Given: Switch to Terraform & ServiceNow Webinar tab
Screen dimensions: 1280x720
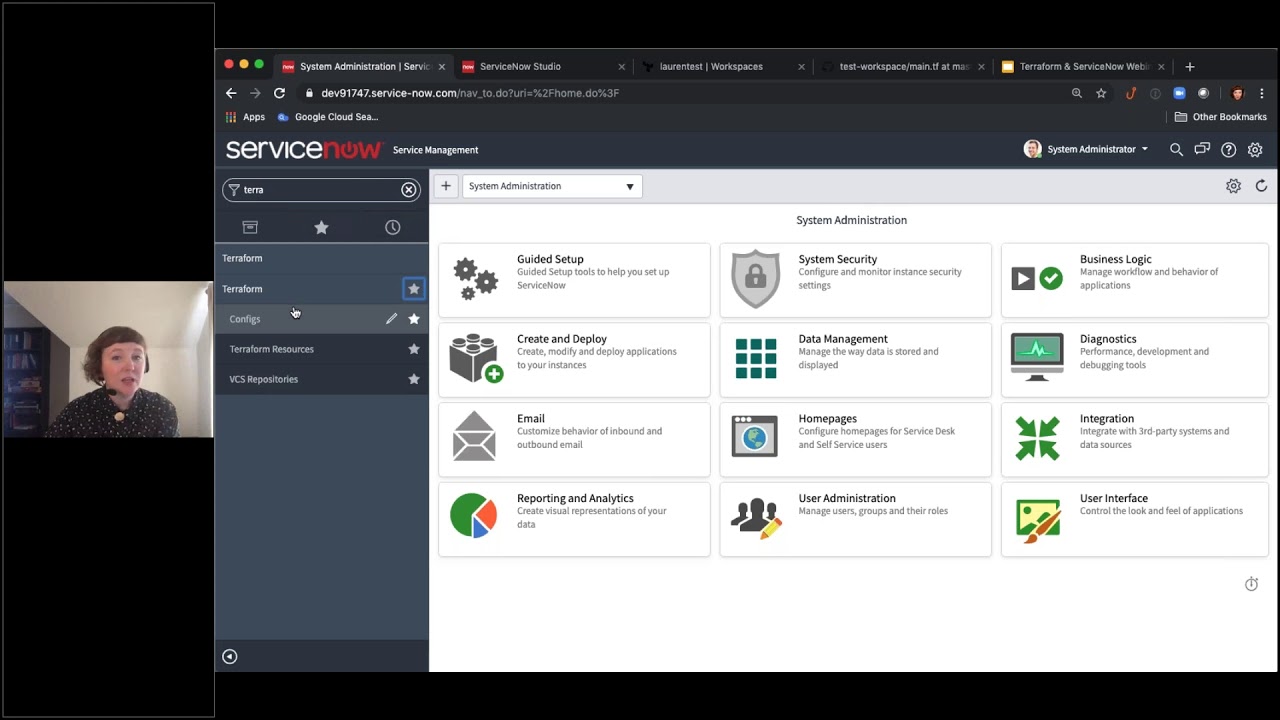Looking at the screenshot, I should click(x=1081, y=67).
